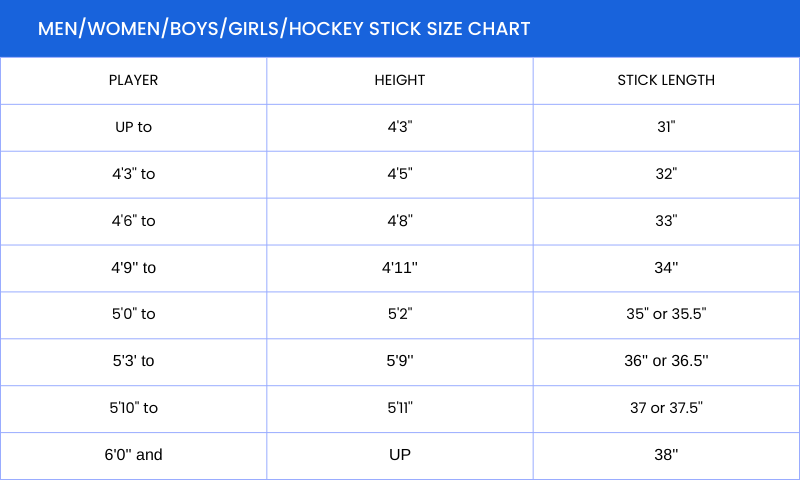Click the 5'9" height cell
The width and height of the screenshot is (800, 480).
click(x=399, y=361)
